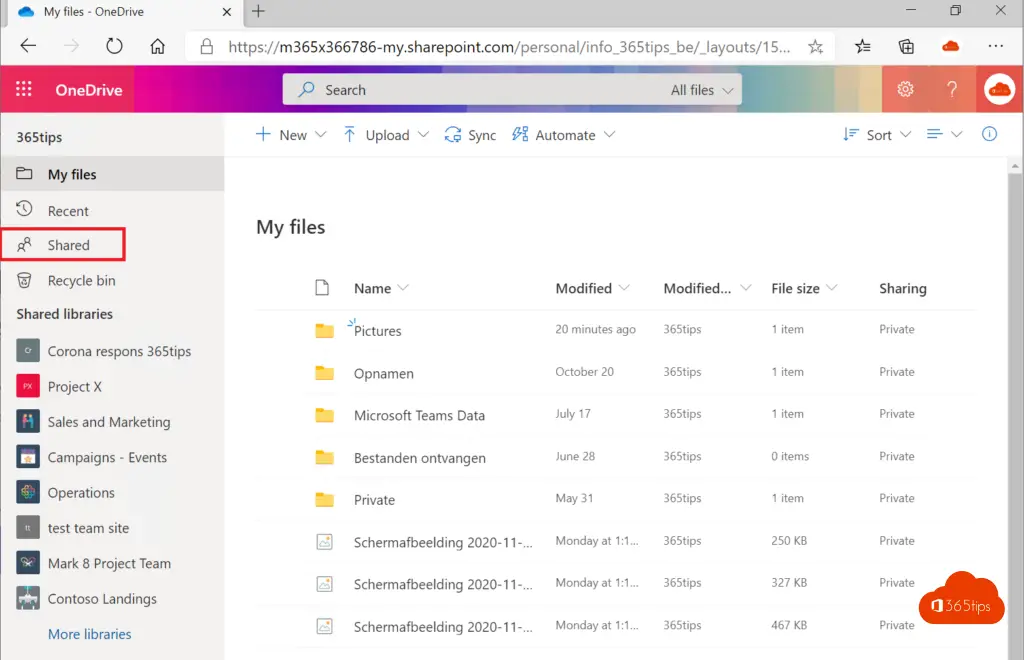1024x660 pixels.
Task: Open the Pictures folder name
Action: click(x=377, y=331)
